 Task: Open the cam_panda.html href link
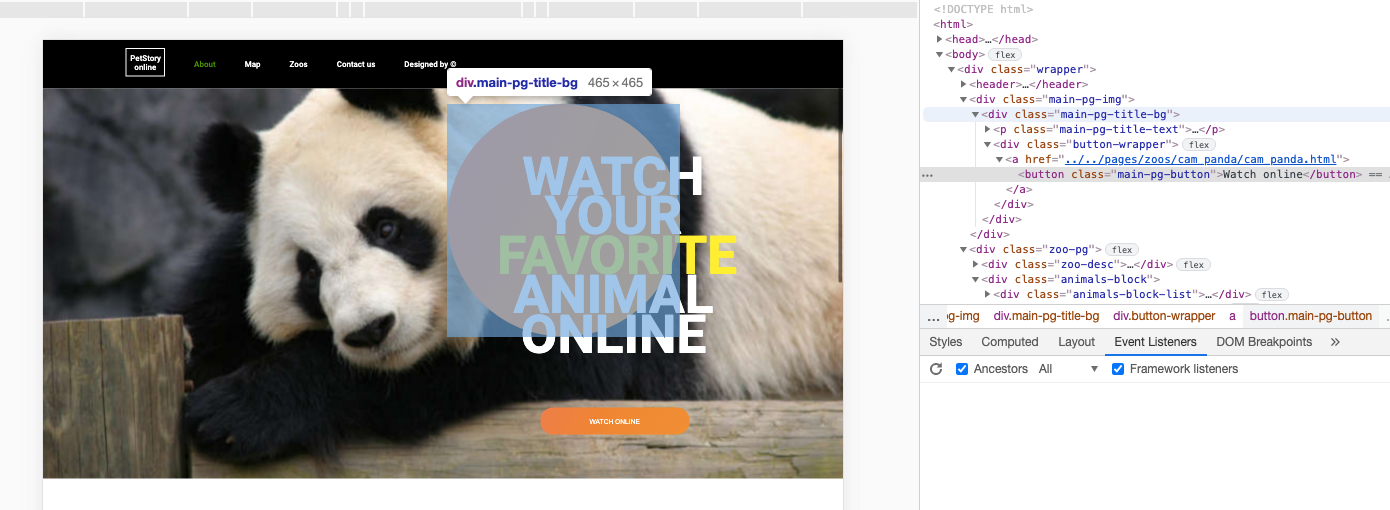pos(1200,160)
